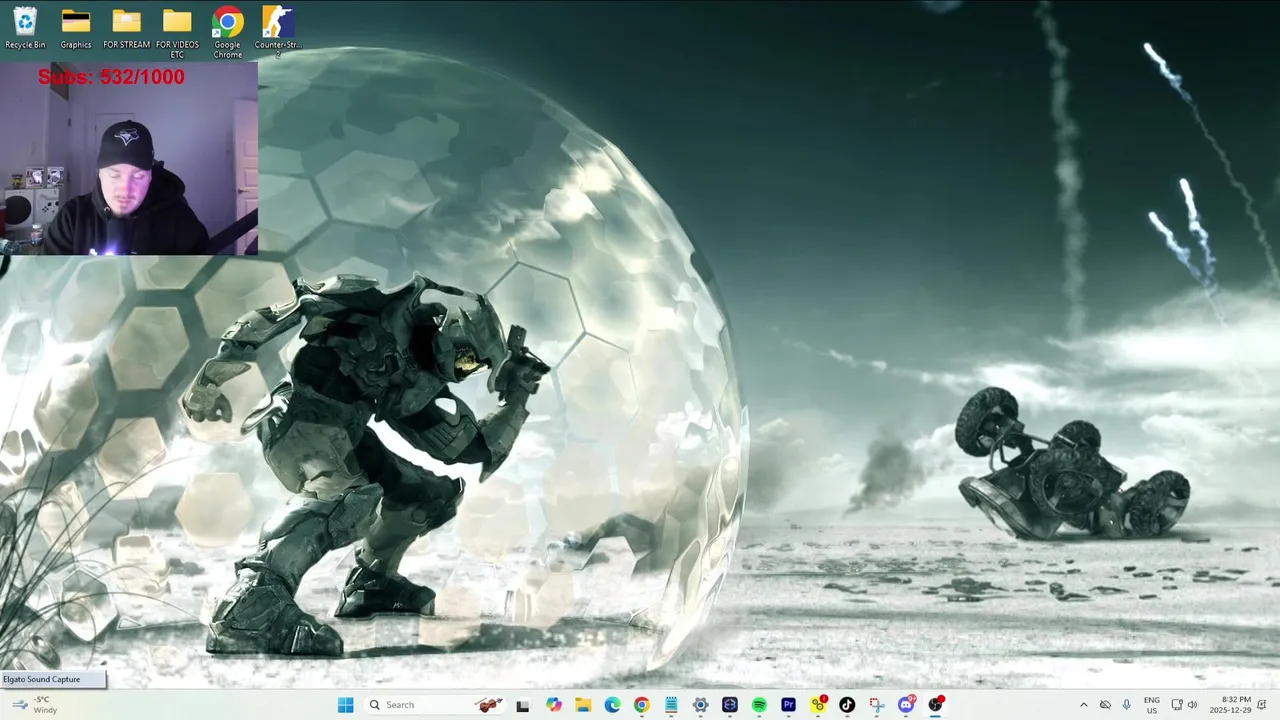Viewport: 1280px width, 720px height.
Task: Select the FOR STREAM desktop folder
Action: (x=126, y=28)
